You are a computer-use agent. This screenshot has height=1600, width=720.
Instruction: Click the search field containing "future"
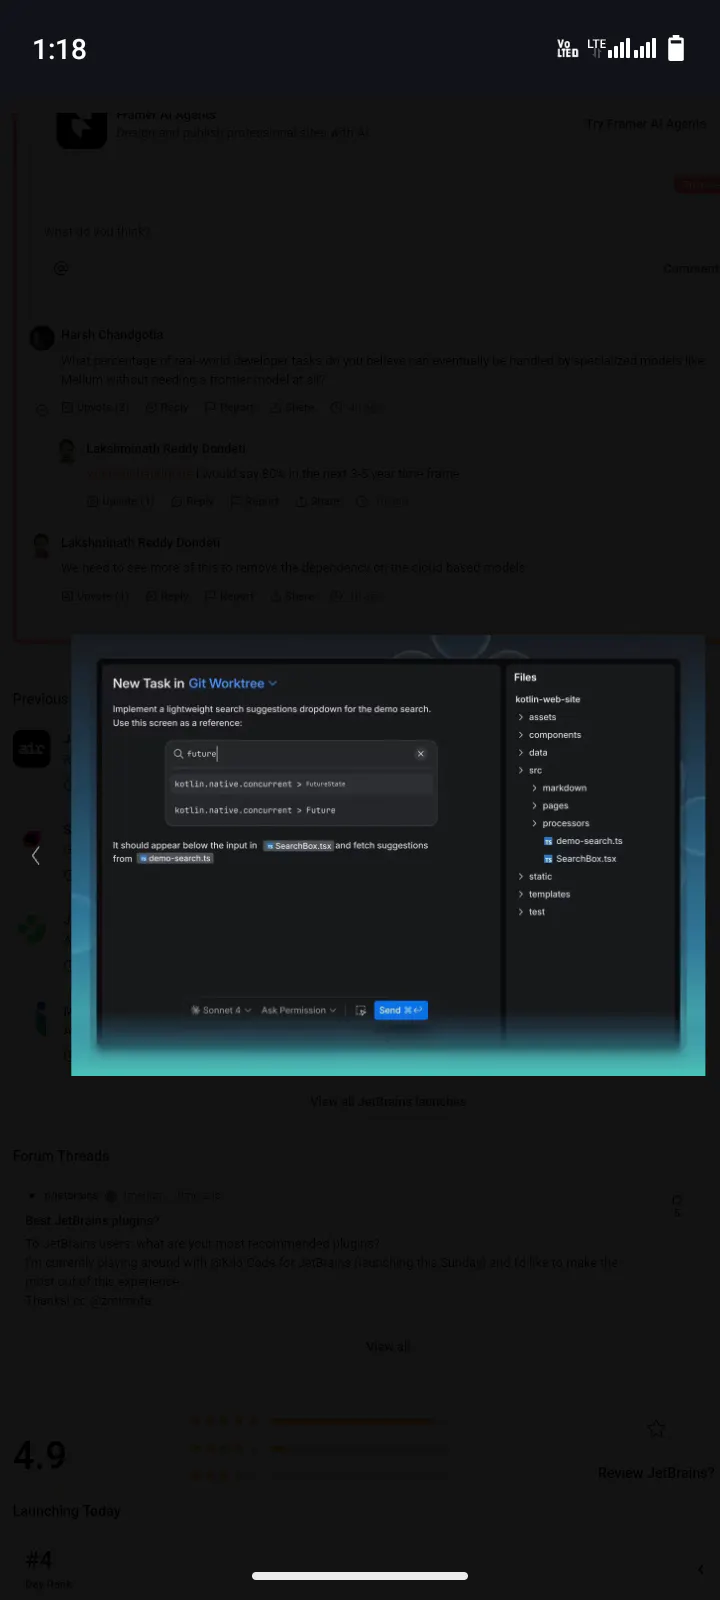tap(301, 753)
